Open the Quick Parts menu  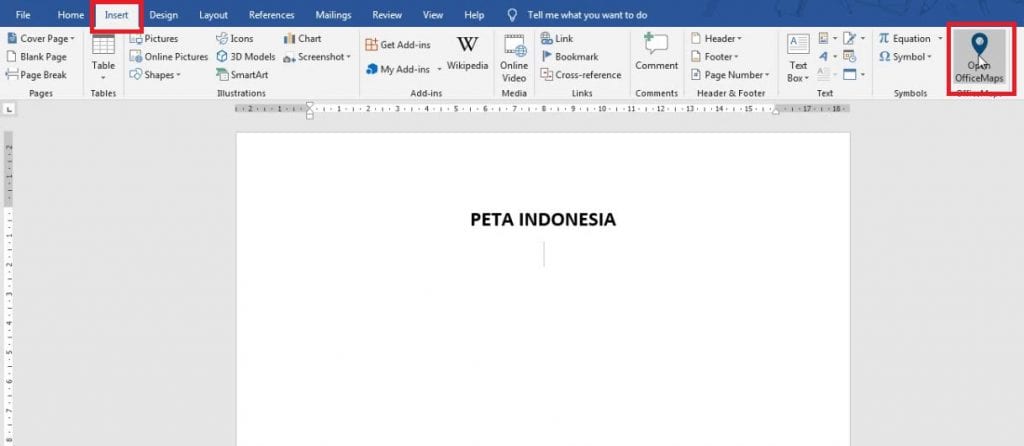click(x=827, y=39)
